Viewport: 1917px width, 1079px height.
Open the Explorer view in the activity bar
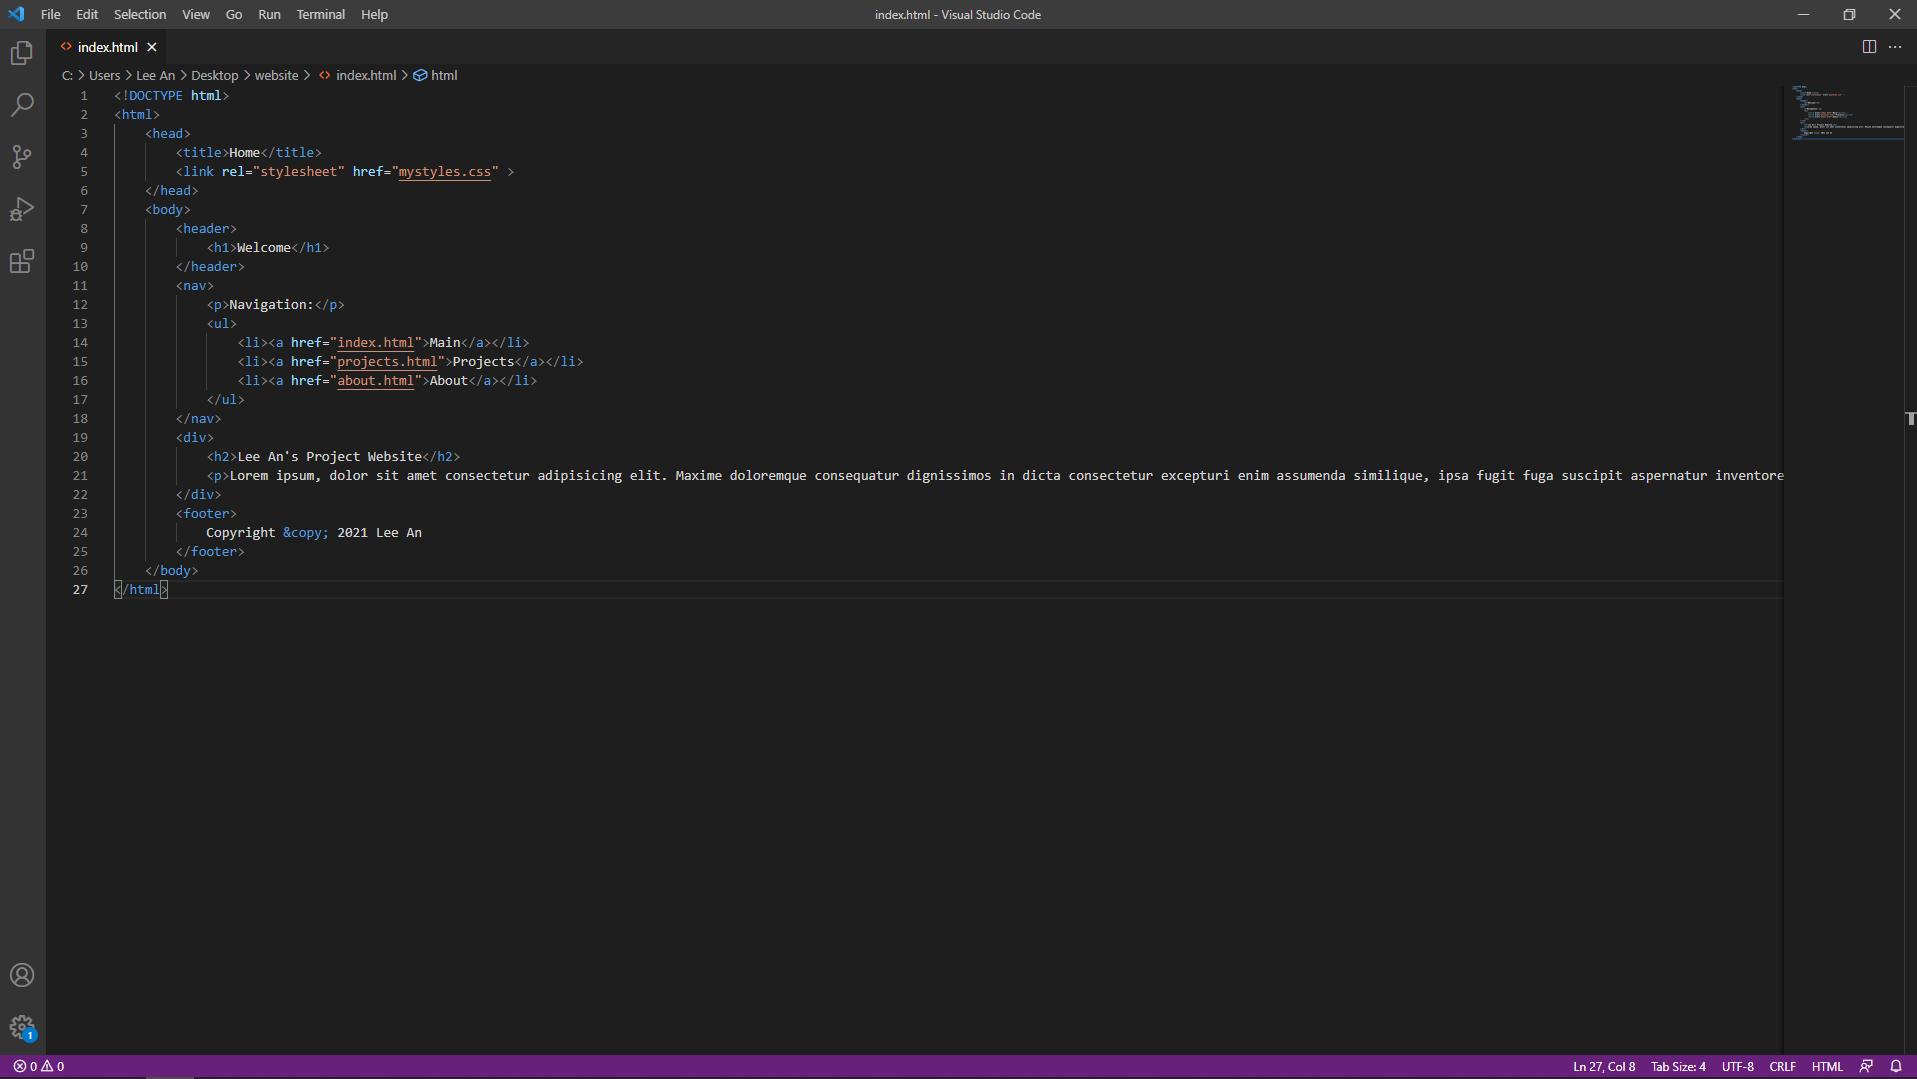22,53
